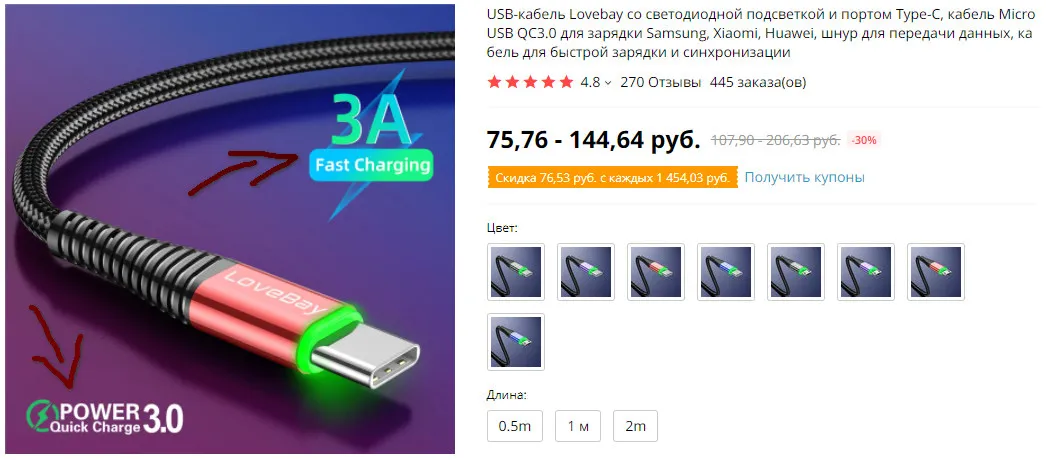This screenshot has height=460, width=1046.
Task: Select the 0.5m cable length
Action: point(515,426)
